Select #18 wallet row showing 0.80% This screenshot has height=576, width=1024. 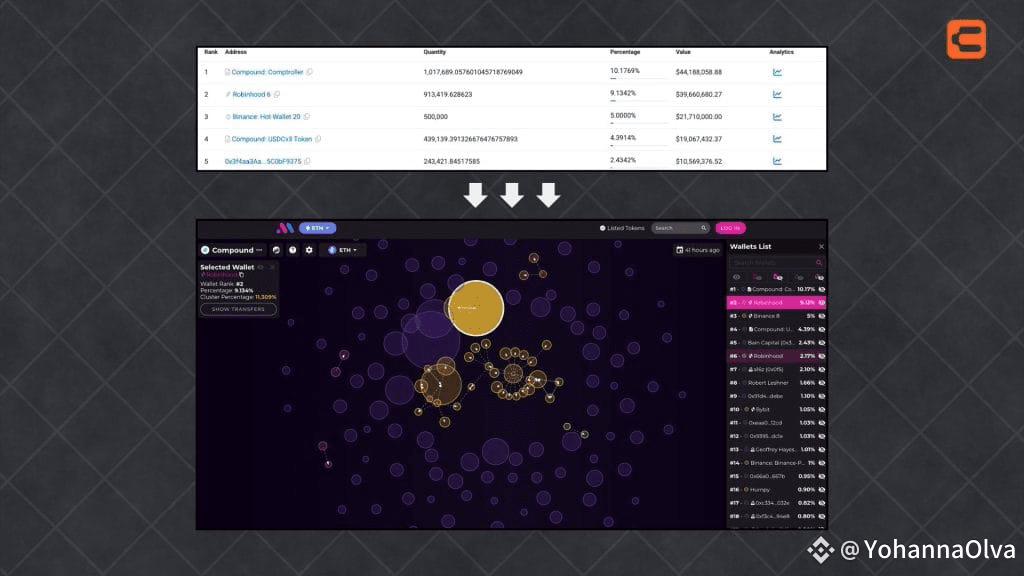coord(776,517)
